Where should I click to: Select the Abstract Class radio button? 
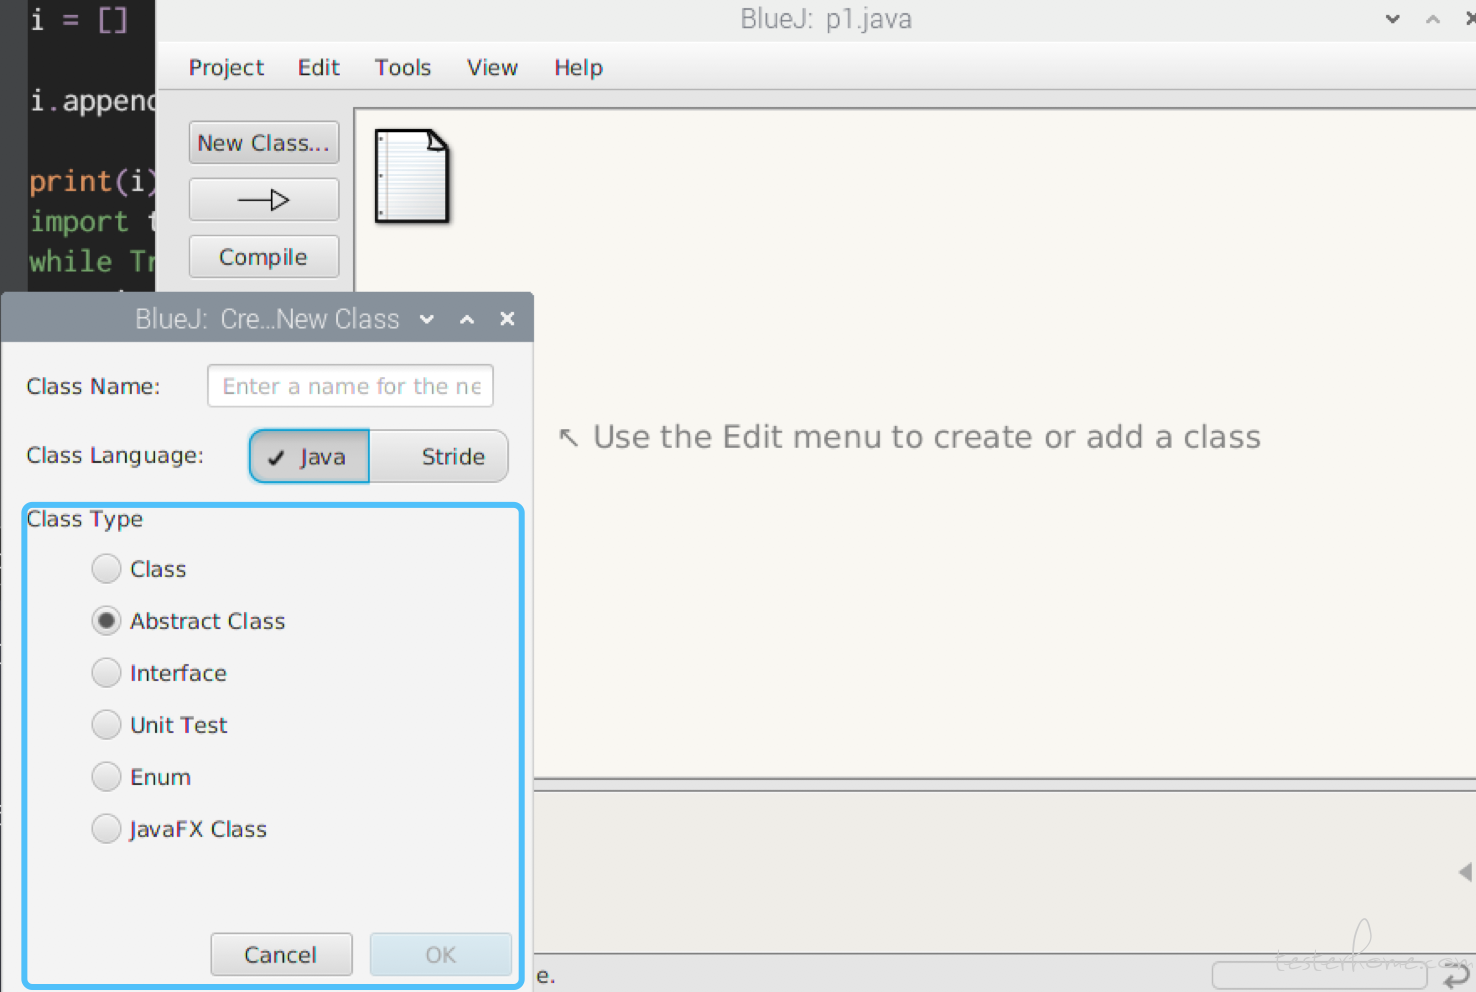[x=106, y=621]
